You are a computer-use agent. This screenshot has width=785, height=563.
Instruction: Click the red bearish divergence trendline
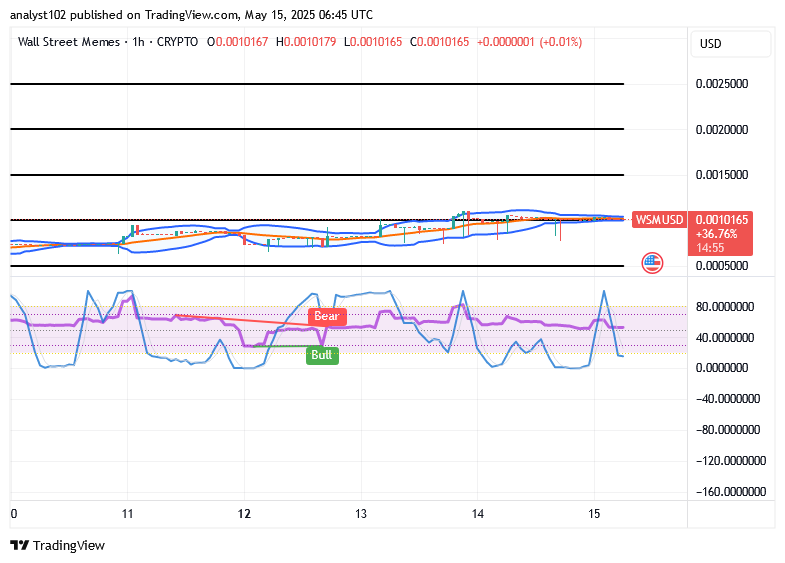245,321
